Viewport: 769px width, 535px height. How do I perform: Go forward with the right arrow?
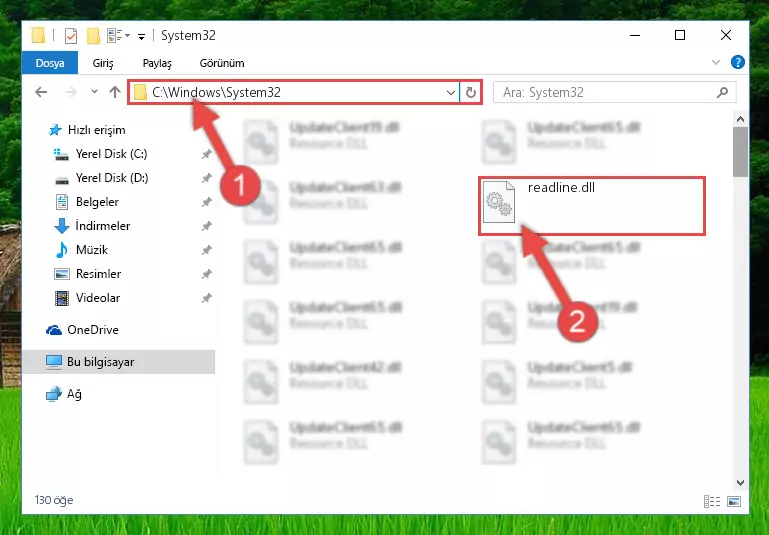coord(71,92)
